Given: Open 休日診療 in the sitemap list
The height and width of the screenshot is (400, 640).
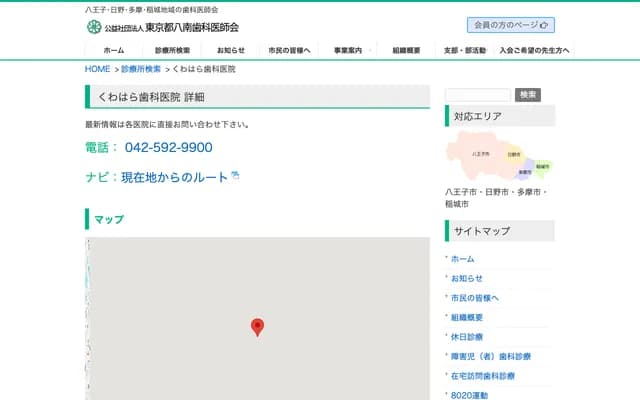Looking at the screenshot, I should point(467,337).
